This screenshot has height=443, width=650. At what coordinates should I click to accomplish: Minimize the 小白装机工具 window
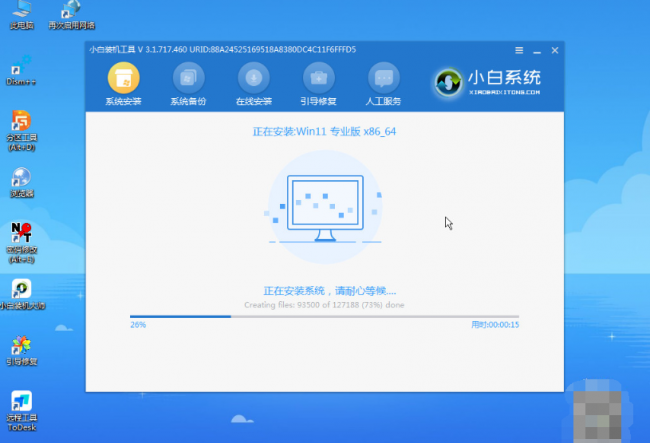tap(537, 51)
